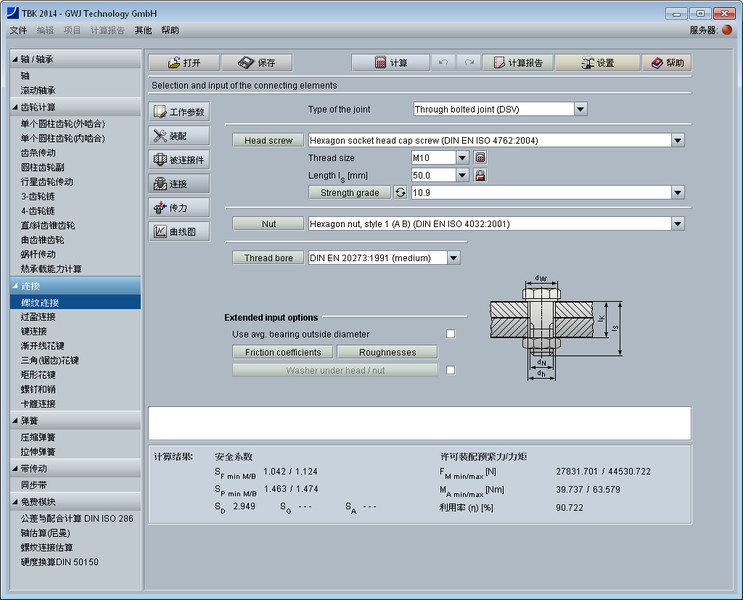Image resolution: width=743 pixels, height=600 pixels.
Task: Open the 计算报告 report button
Action: pos(516,62)
